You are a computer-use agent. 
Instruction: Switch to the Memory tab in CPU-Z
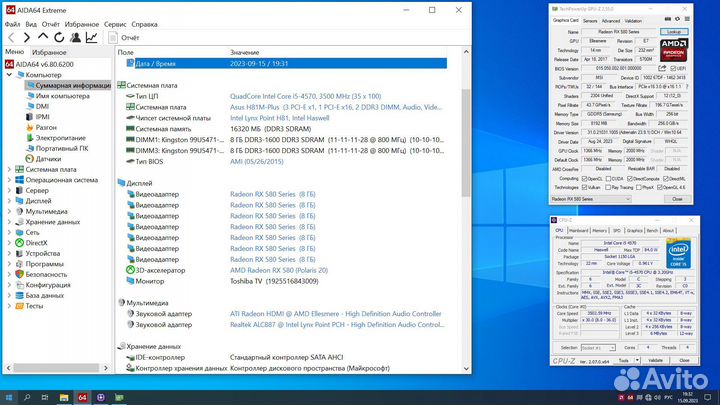tap(600, 231)
